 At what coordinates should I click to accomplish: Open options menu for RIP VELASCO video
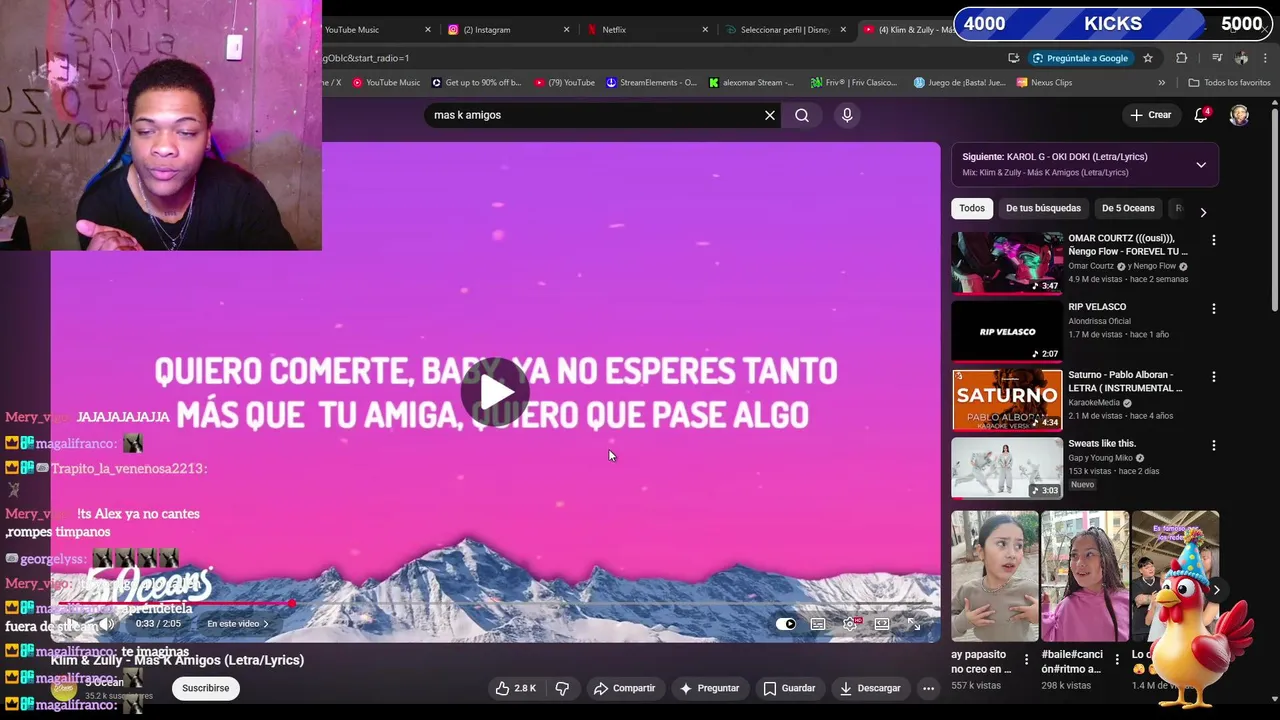click(1214, 309)
